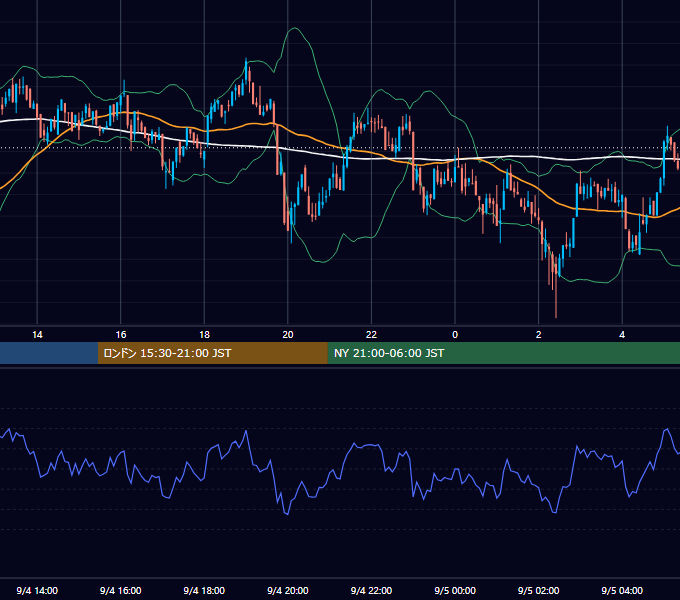Click the 9/4 18:00 time label
Image resolution: width=680 pixels, height=600 pixels.
pyautogui.click(x=204, y=591)
